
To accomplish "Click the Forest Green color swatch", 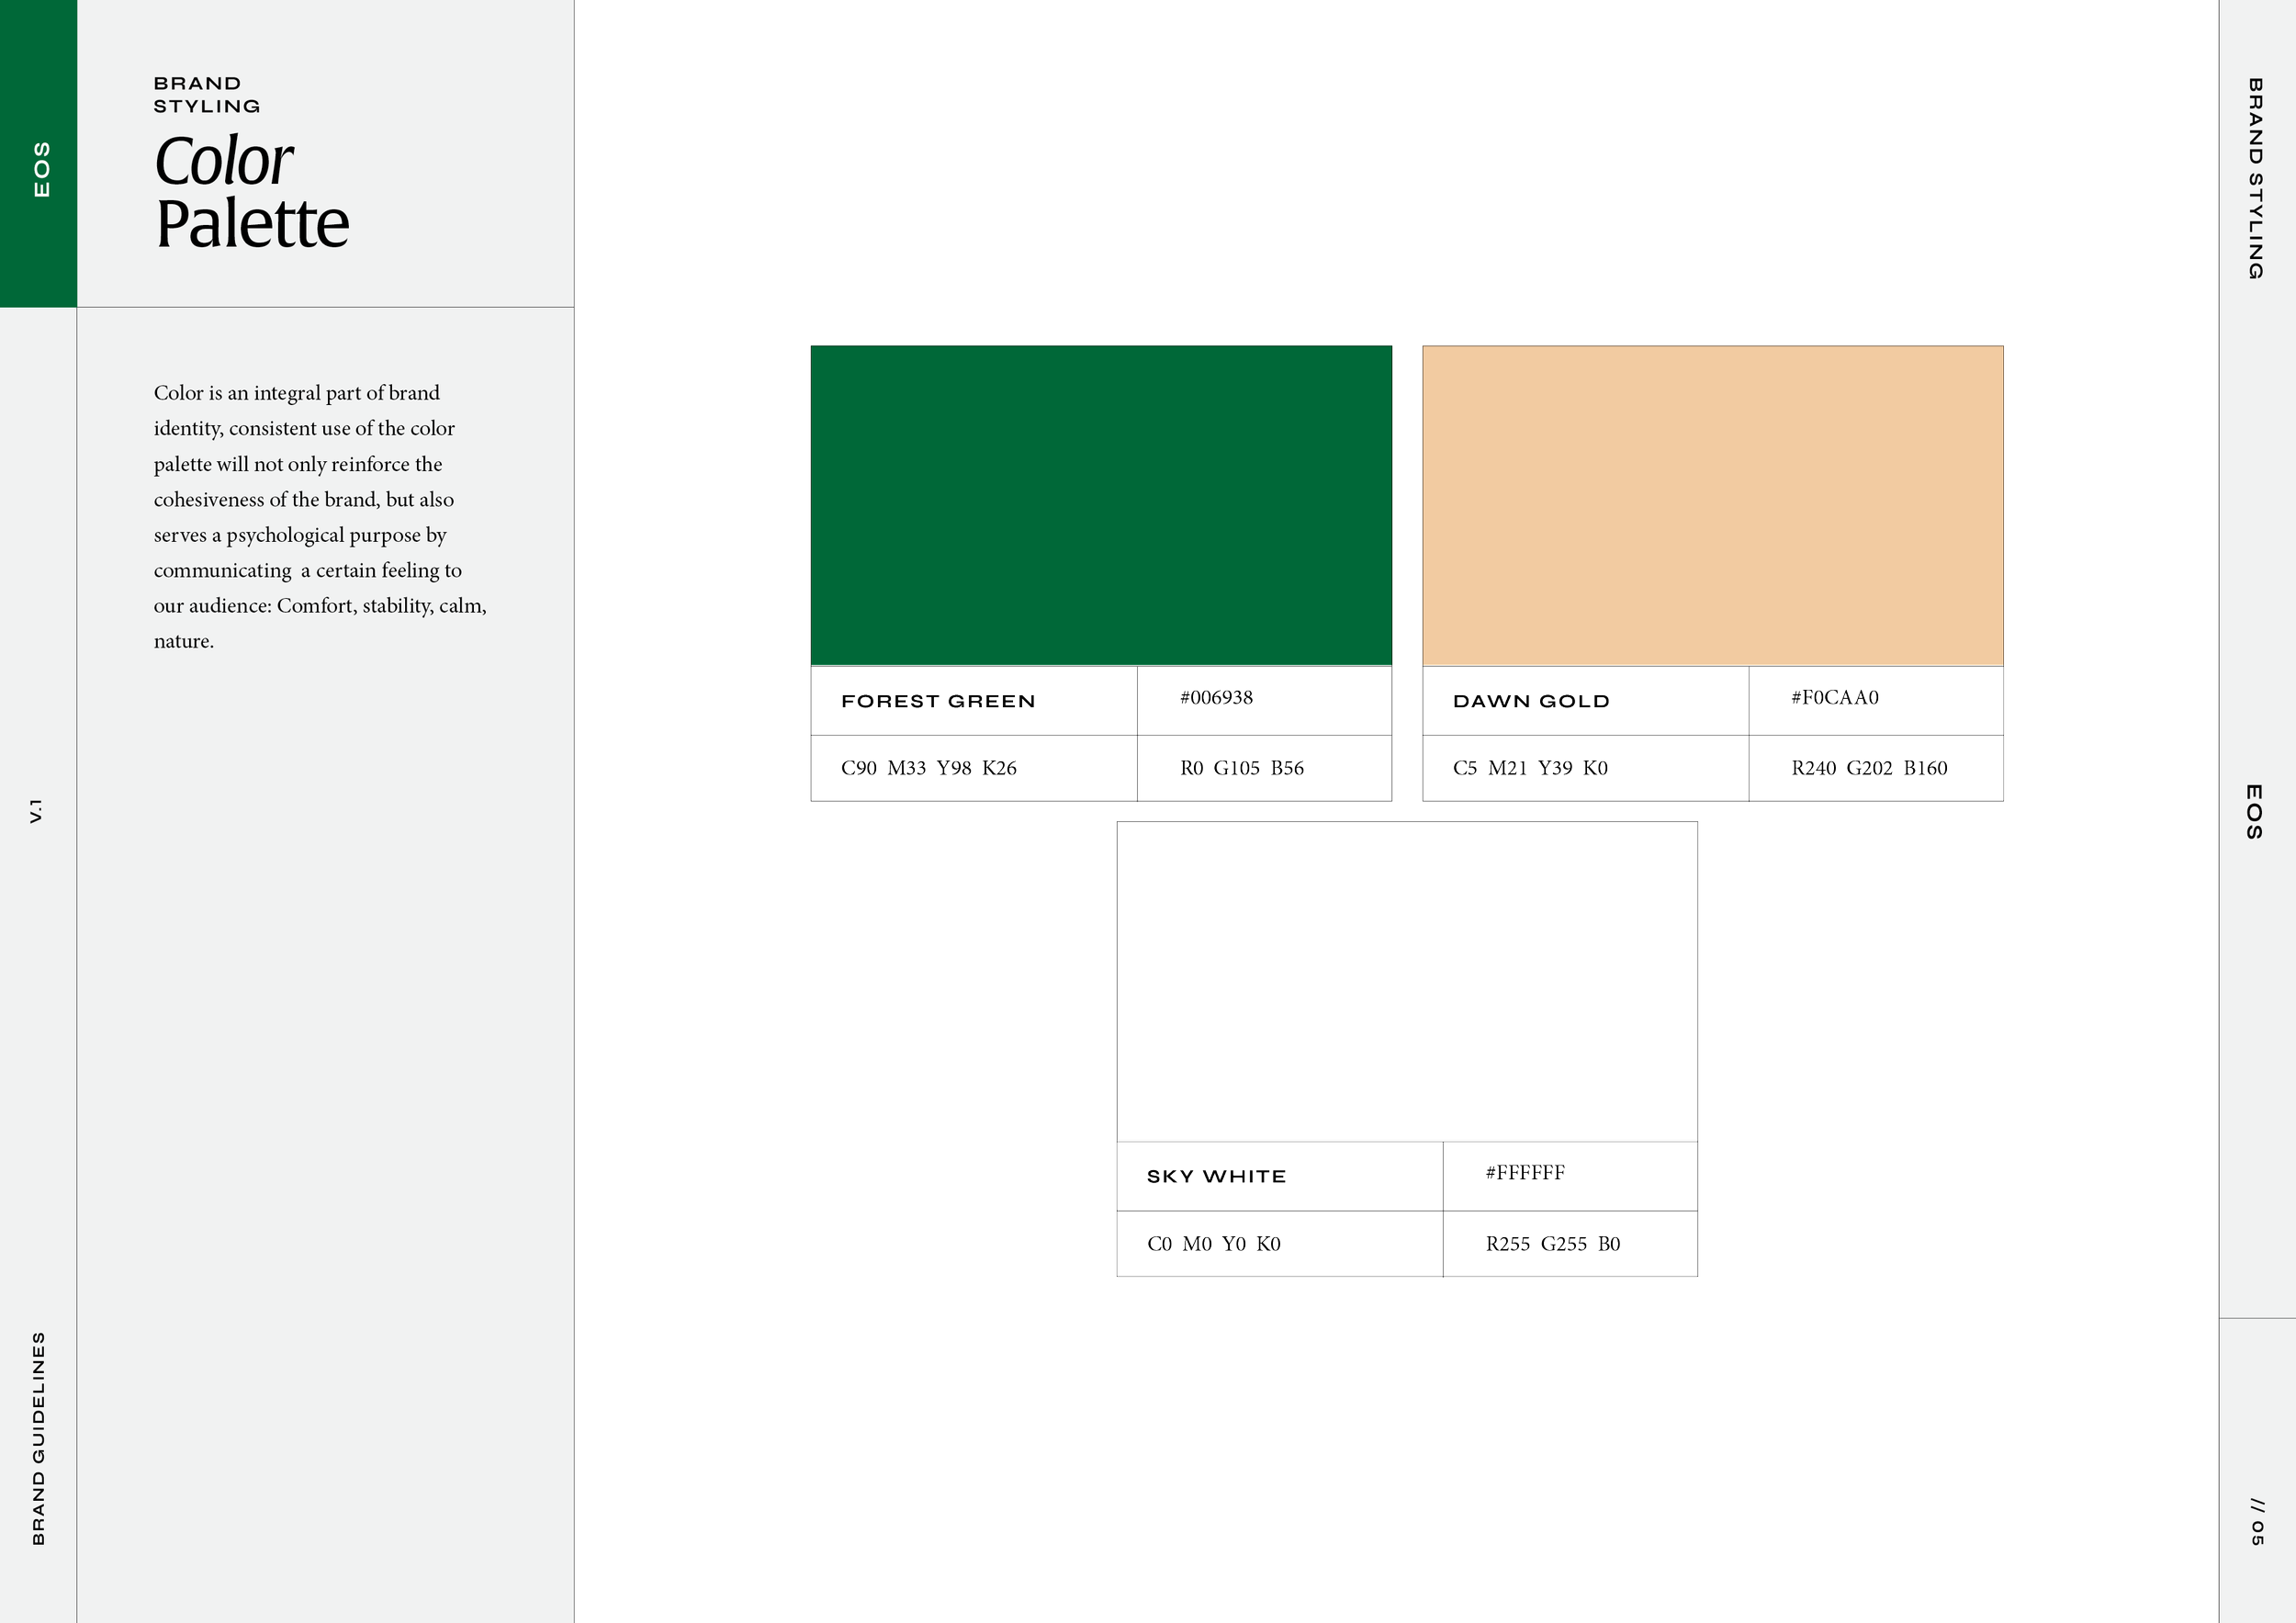I will 1101,505.
